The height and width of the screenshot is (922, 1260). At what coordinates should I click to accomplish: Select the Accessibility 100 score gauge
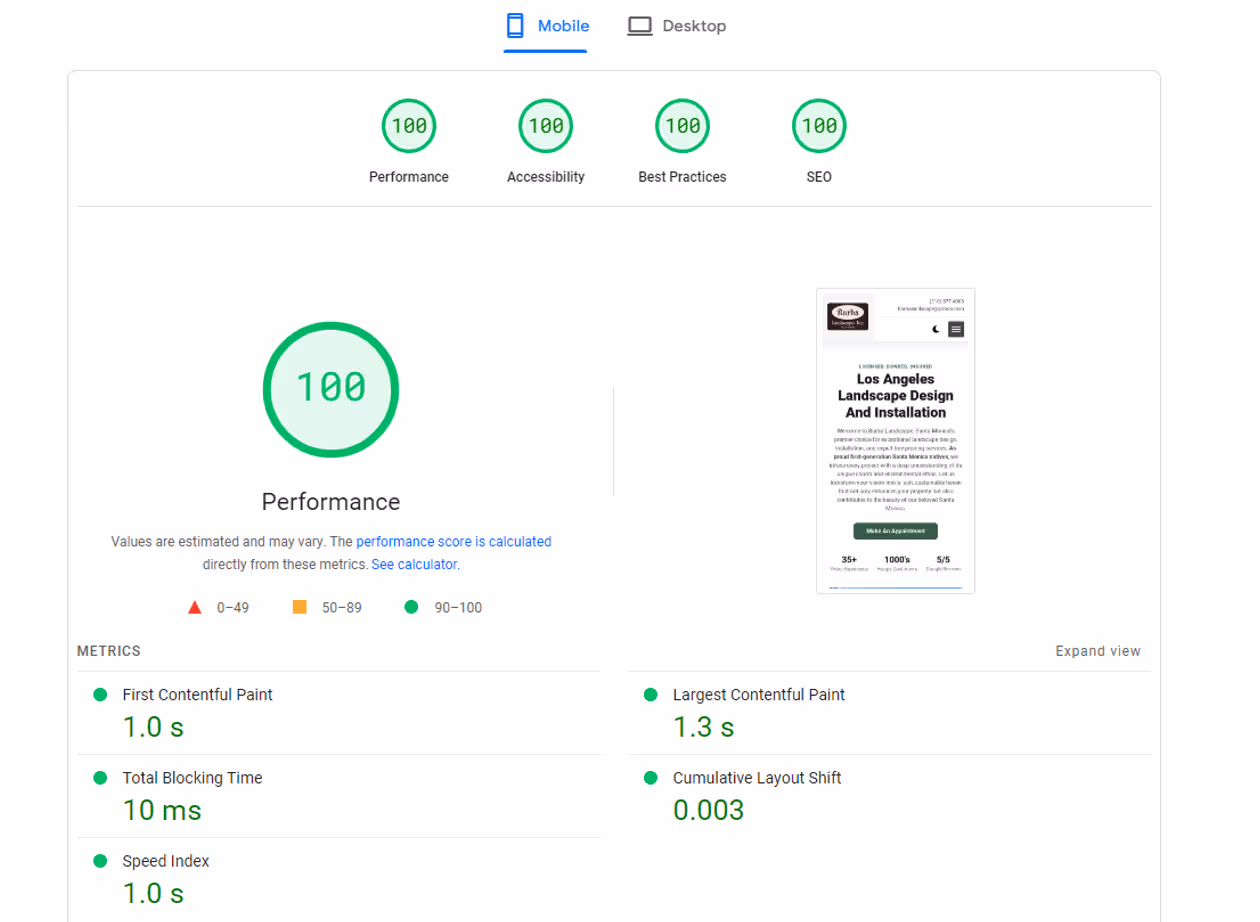click(545, 125)
